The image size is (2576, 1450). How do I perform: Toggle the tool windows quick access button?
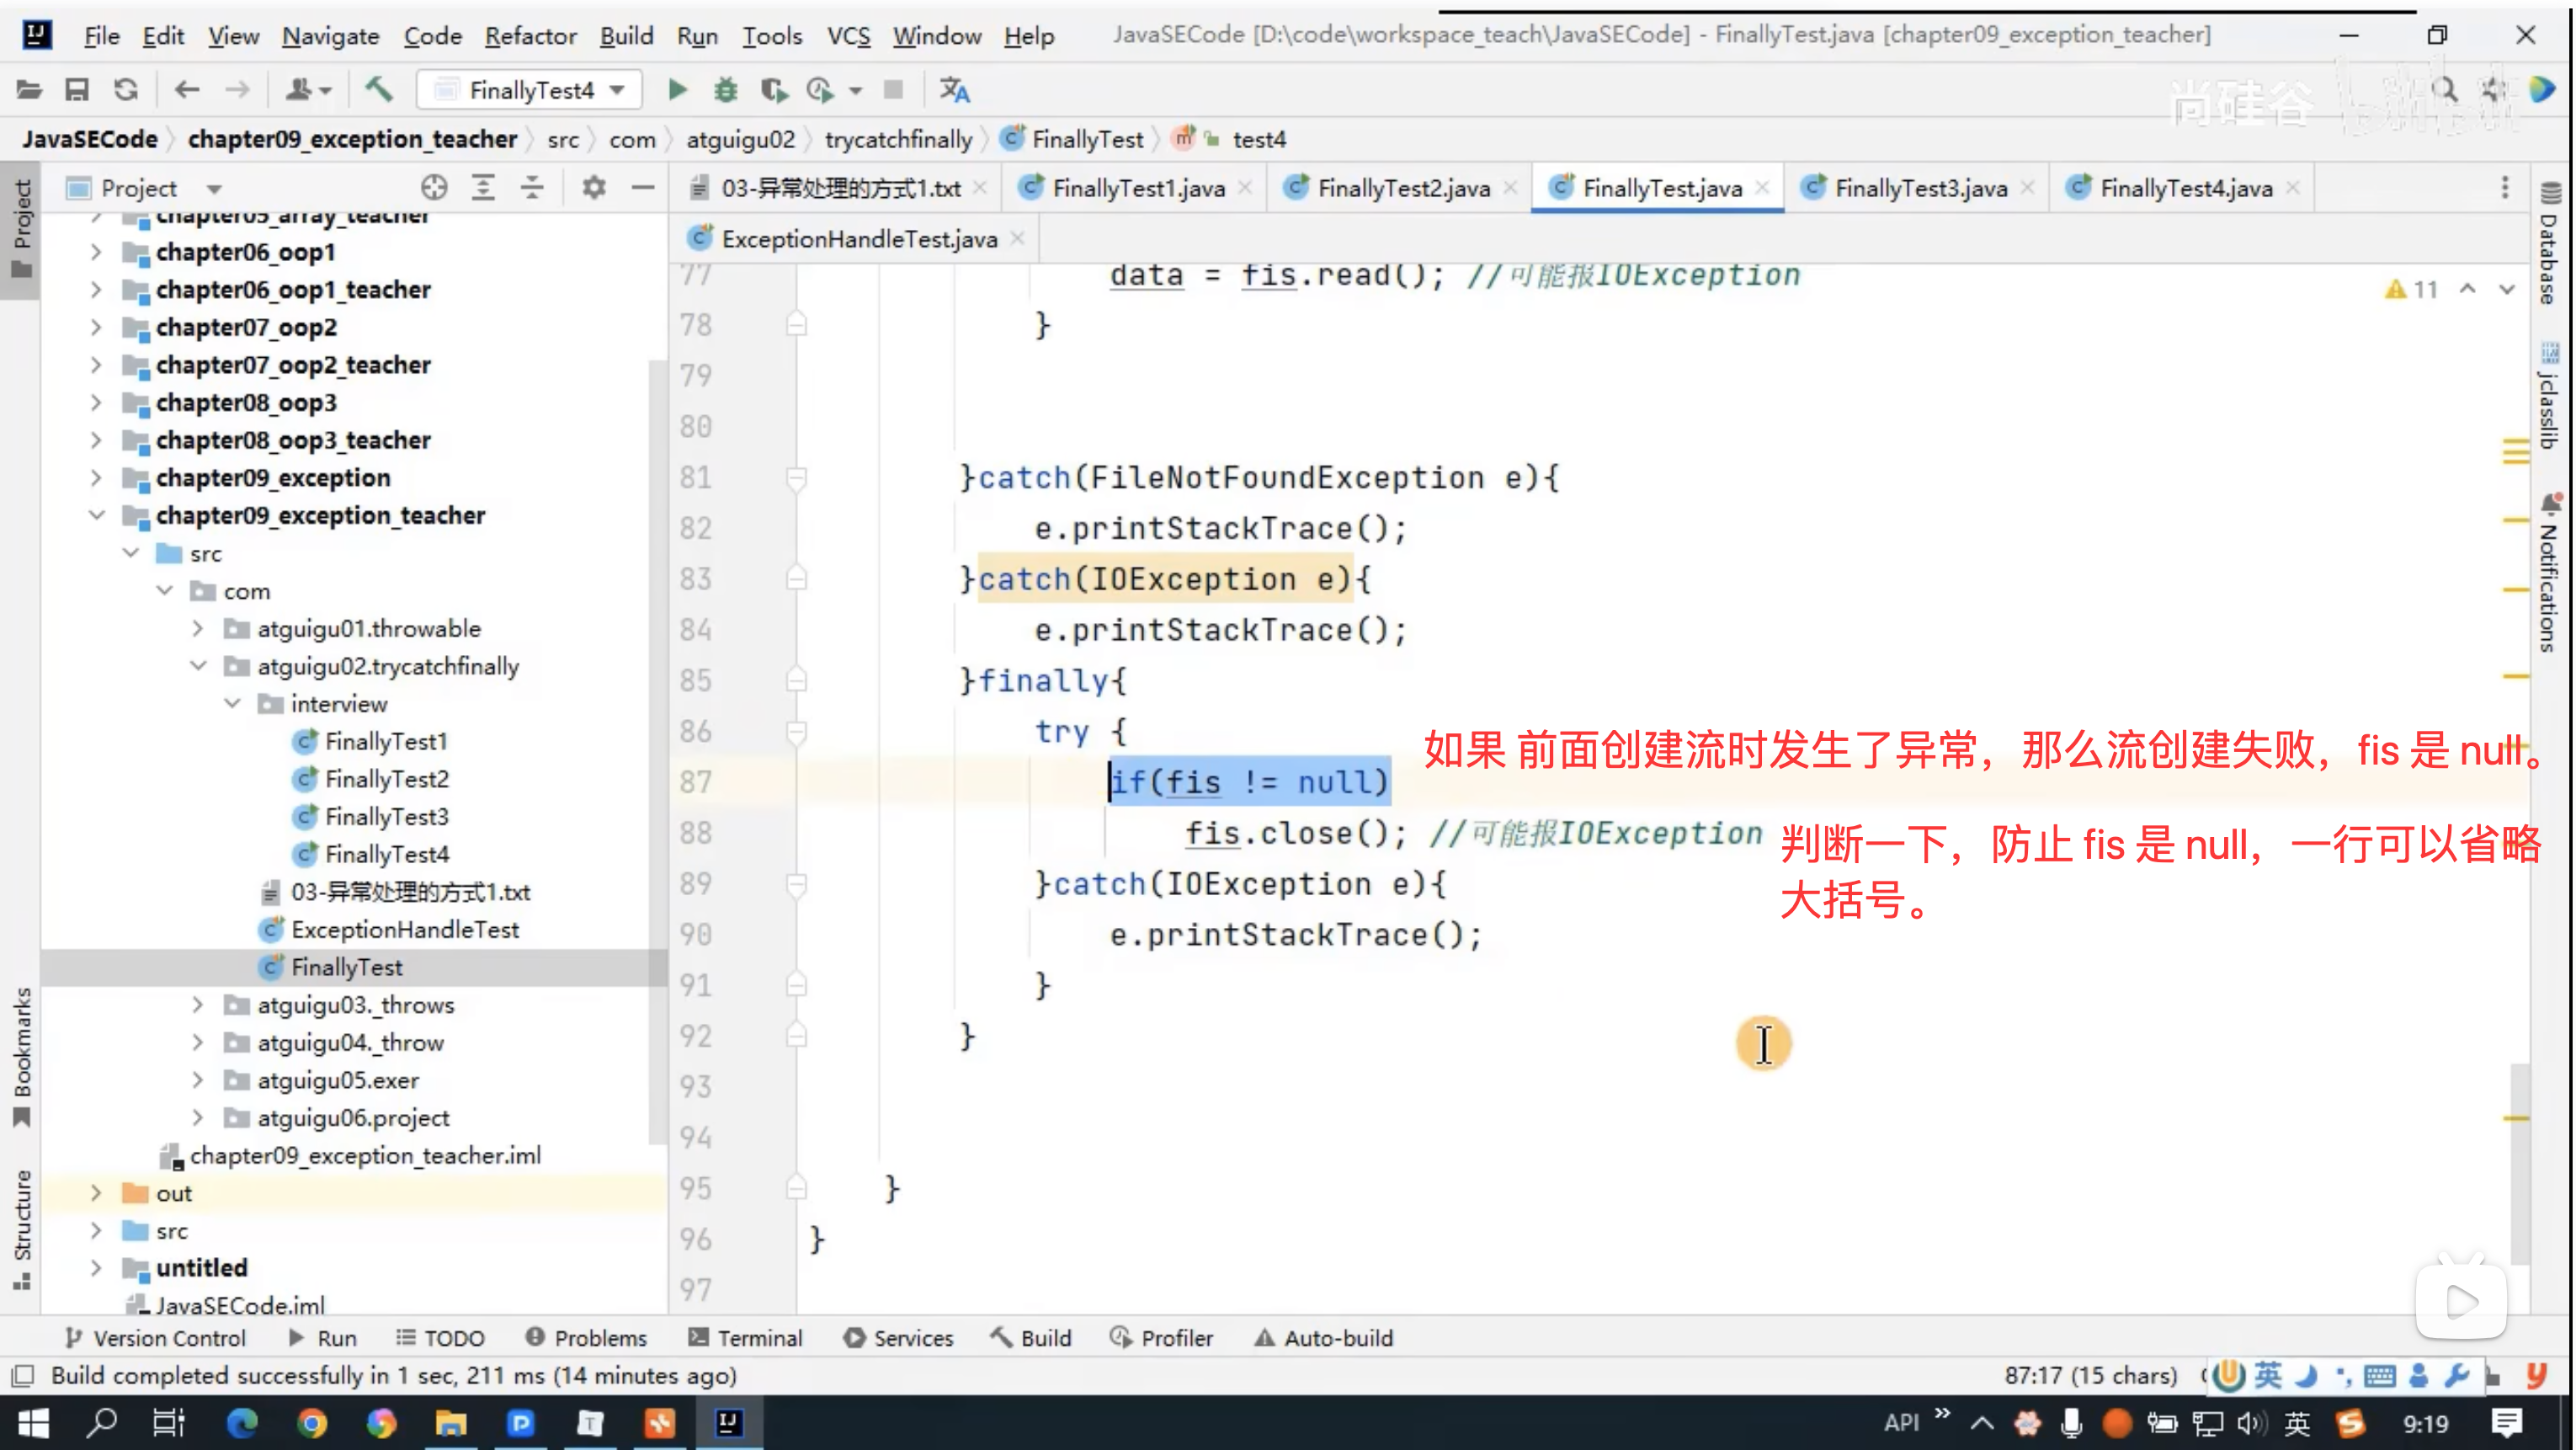23,1376
